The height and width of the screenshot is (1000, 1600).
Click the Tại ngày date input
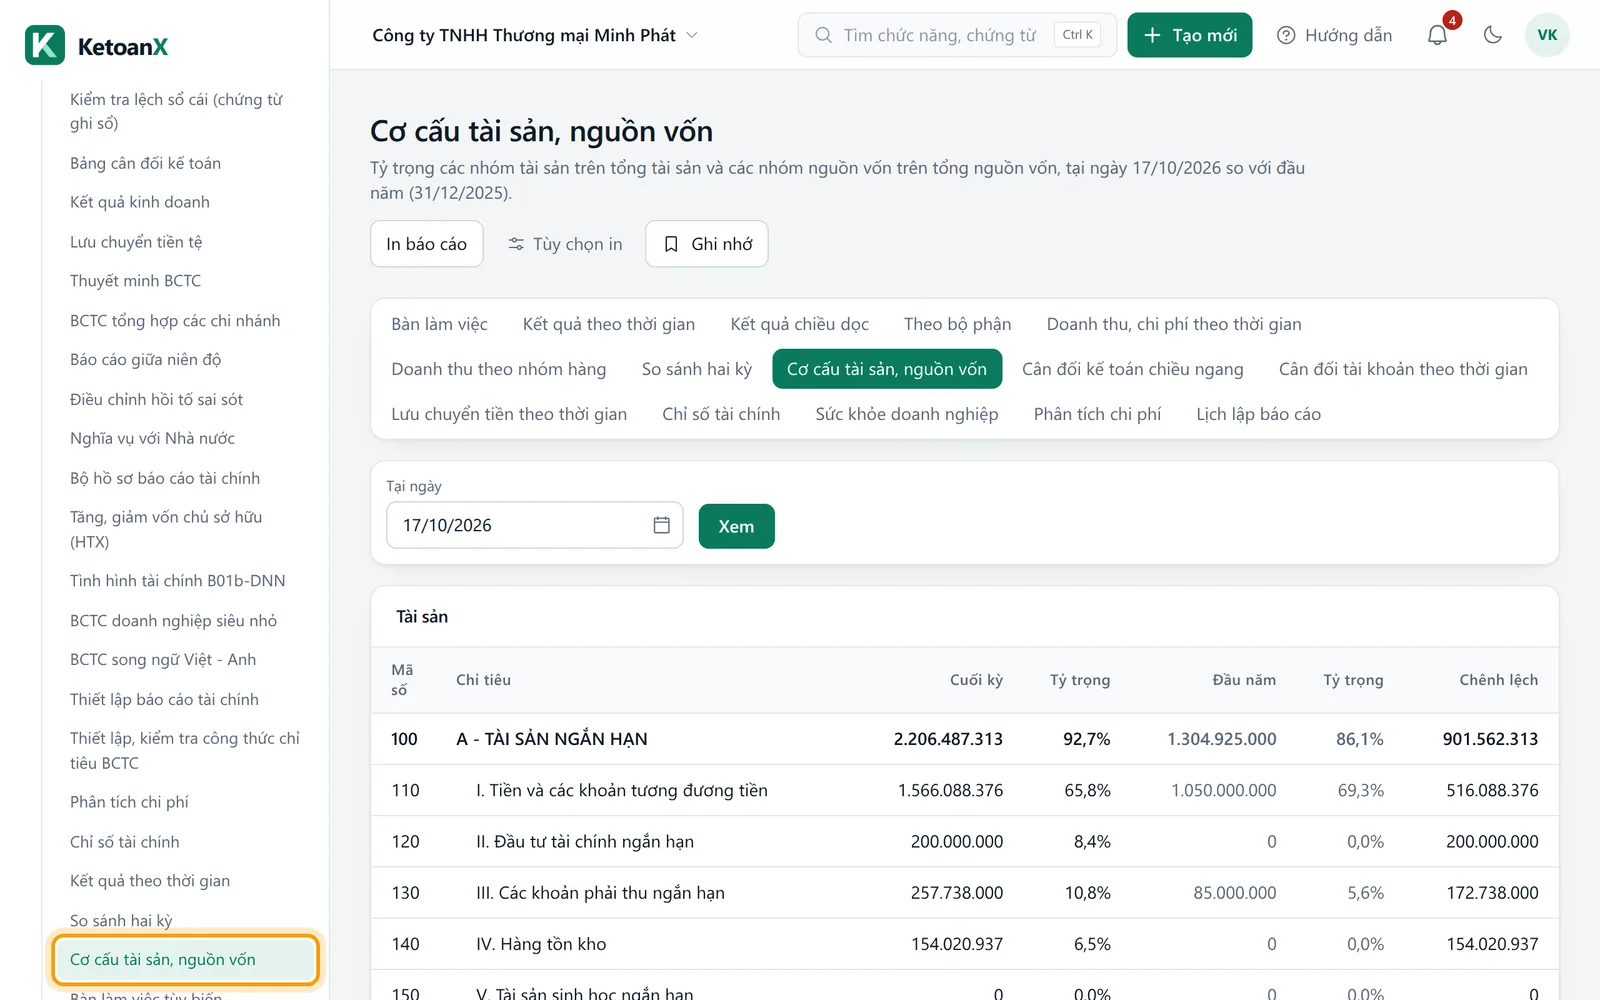click(535, 525)
